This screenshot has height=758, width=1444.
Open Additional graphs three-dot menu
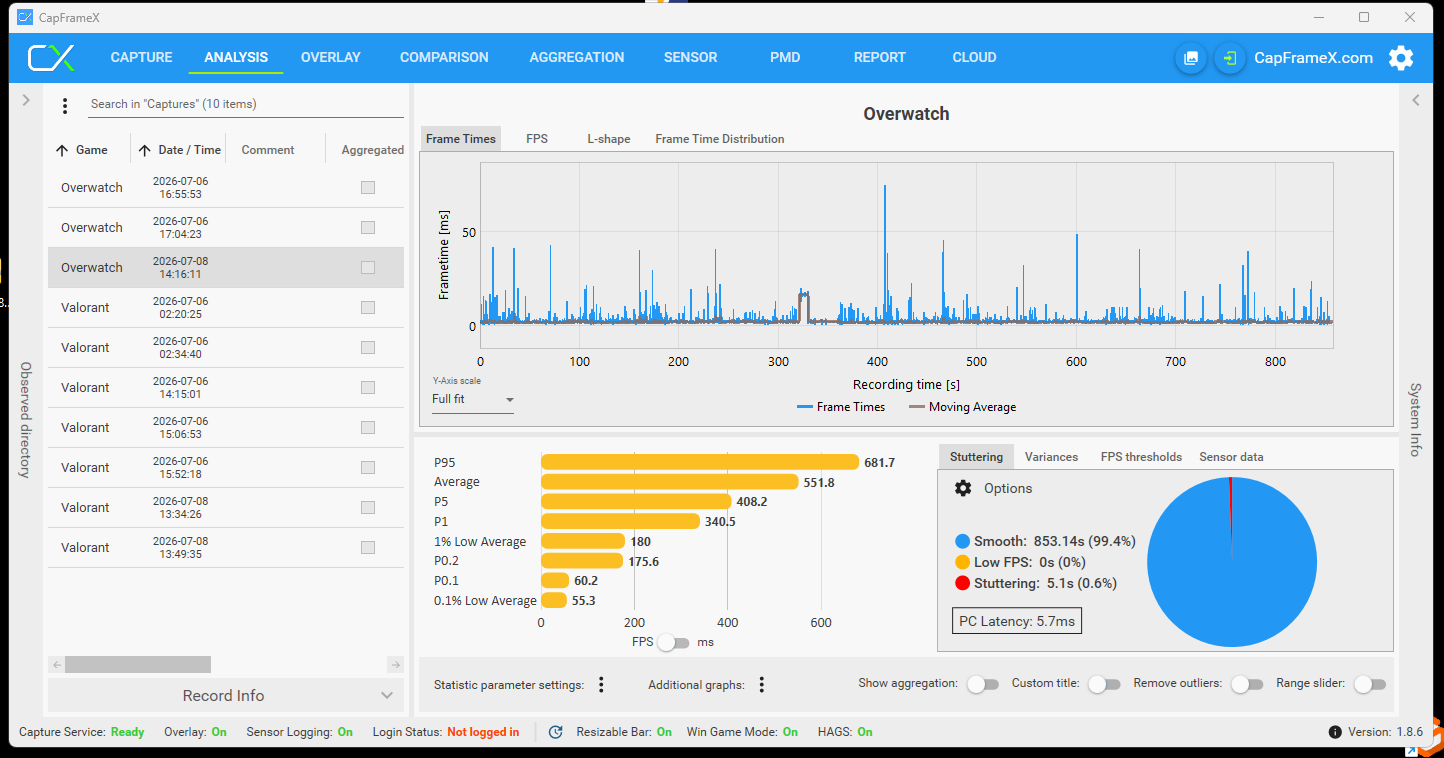(761, 685)
